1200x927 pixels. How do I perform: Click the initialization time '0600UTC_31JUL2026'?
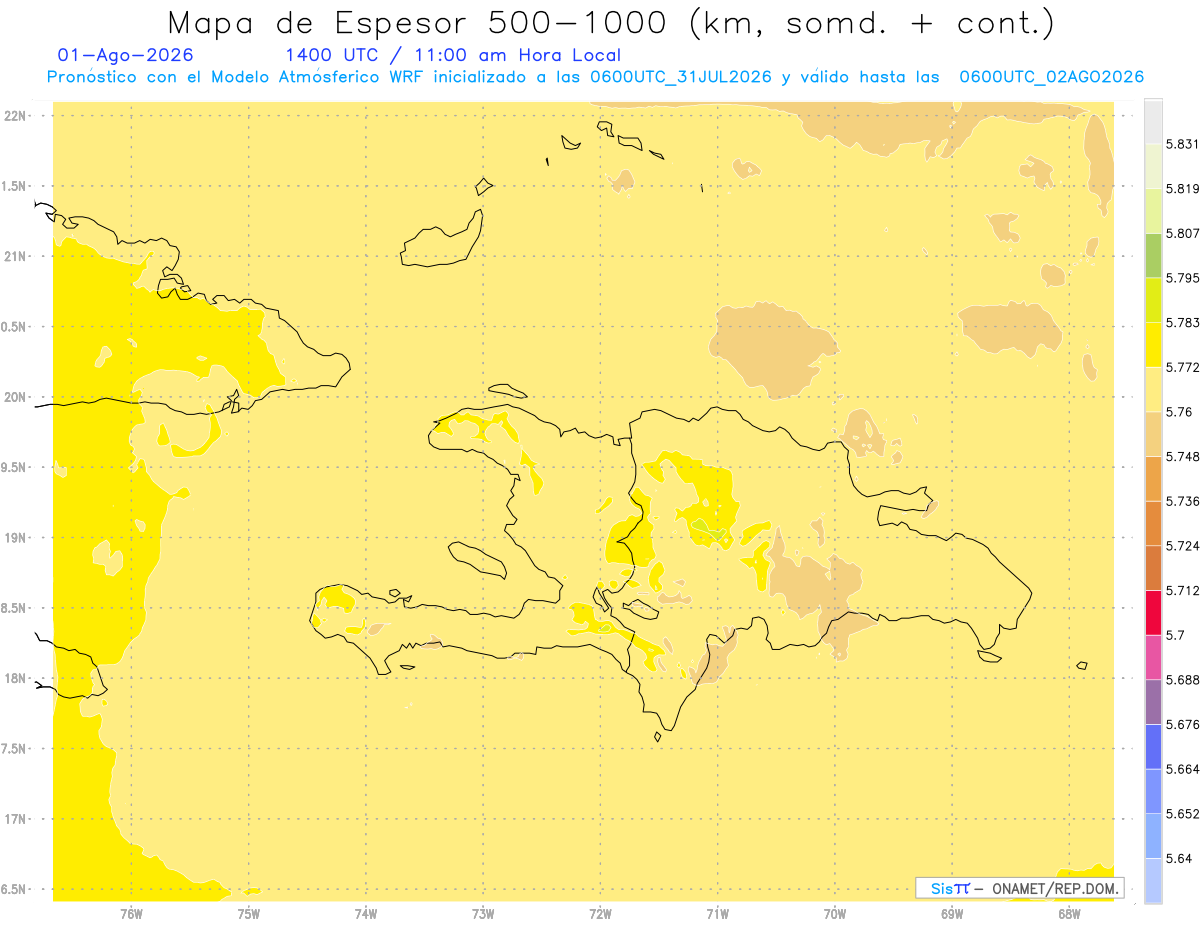680,77
